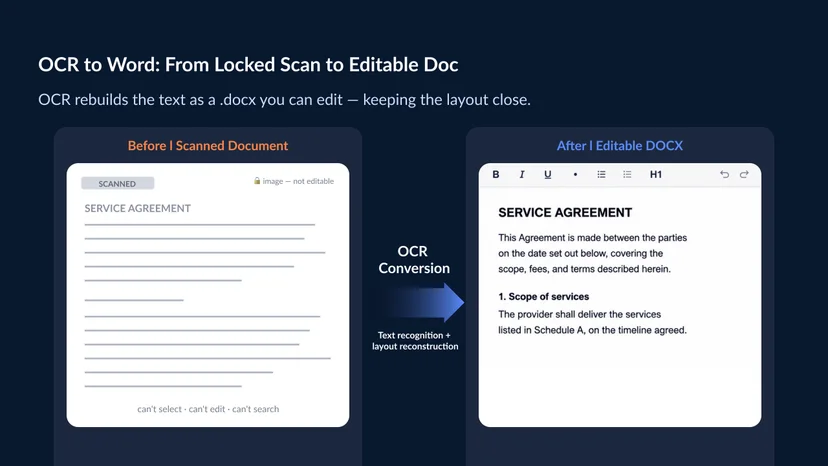This screenshot has height=466, width=828.
Task: Toggle bold formatting in the DOCX toolbar
Action: pos(496,174)
